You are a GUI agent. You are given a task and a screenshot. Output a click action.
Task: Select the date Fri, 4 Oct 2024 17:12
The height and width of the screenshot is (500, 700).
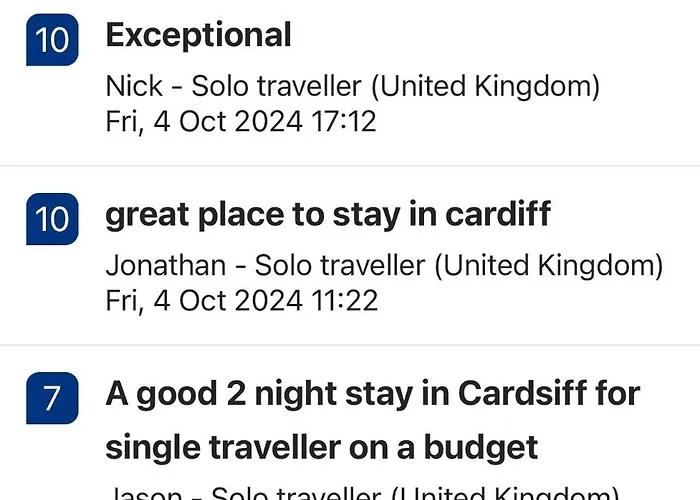pos(240,122)
